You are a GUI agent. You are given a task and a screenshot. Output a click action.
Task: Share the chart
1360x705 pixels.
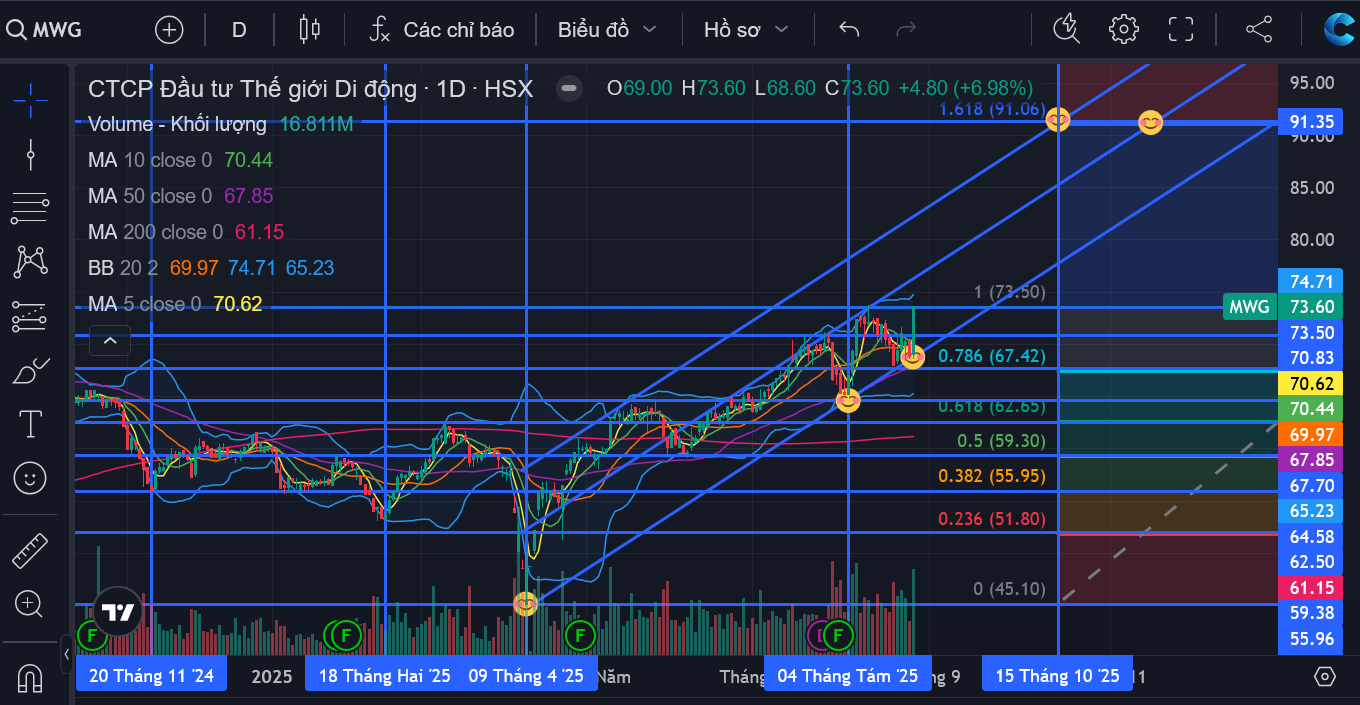coord(1259,29)
